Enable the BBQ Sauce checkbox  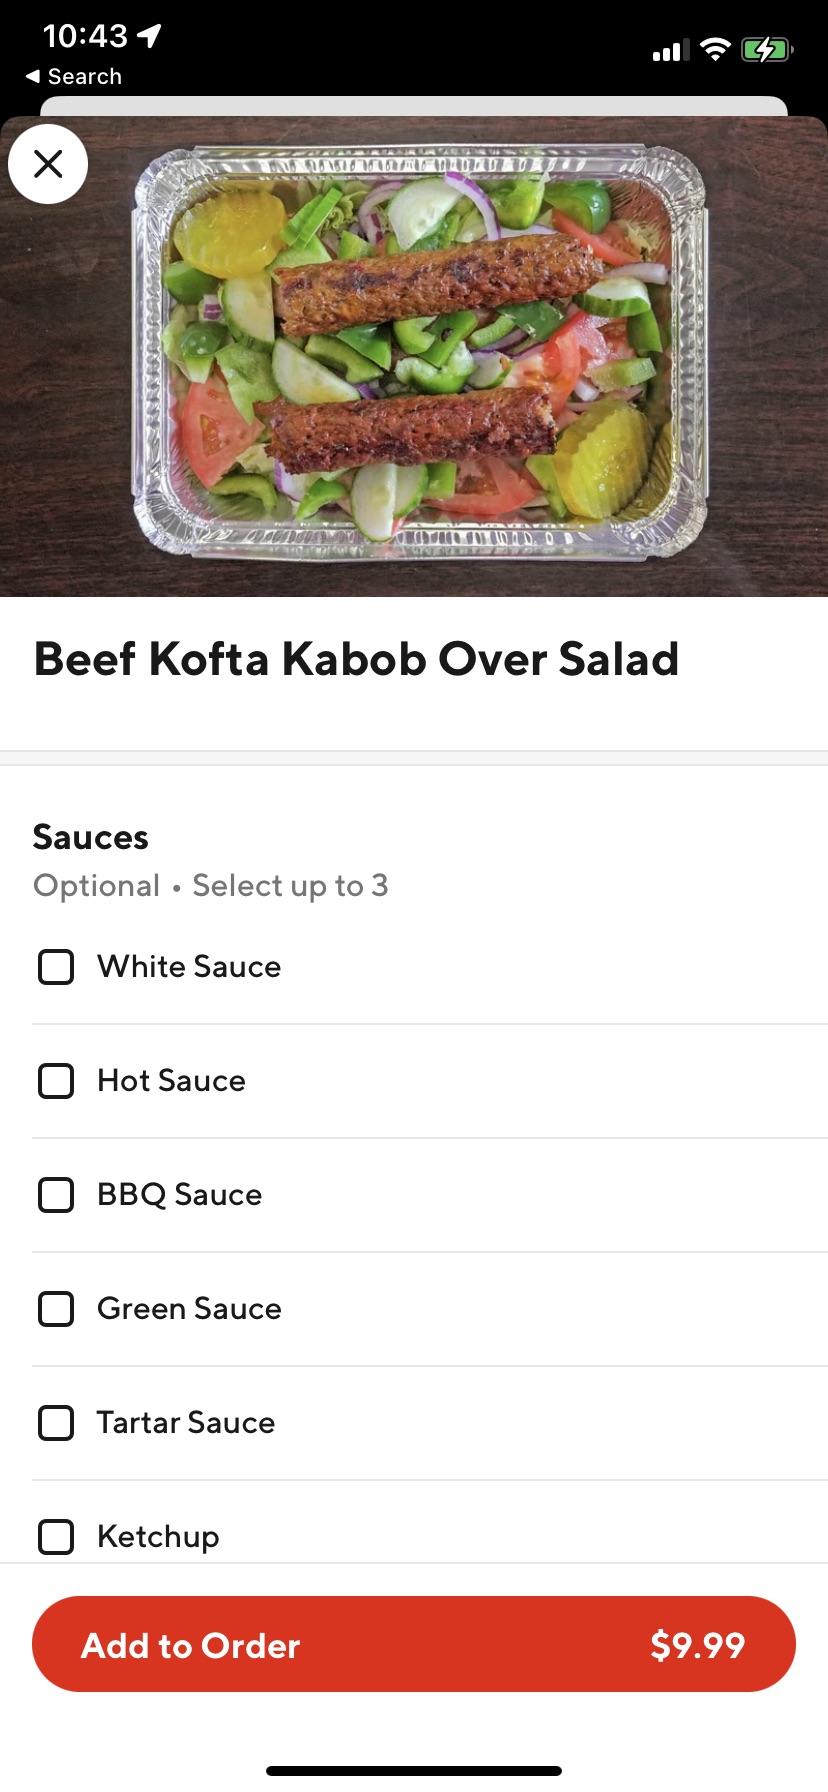pyautogui.click(x=56, y=1195)
